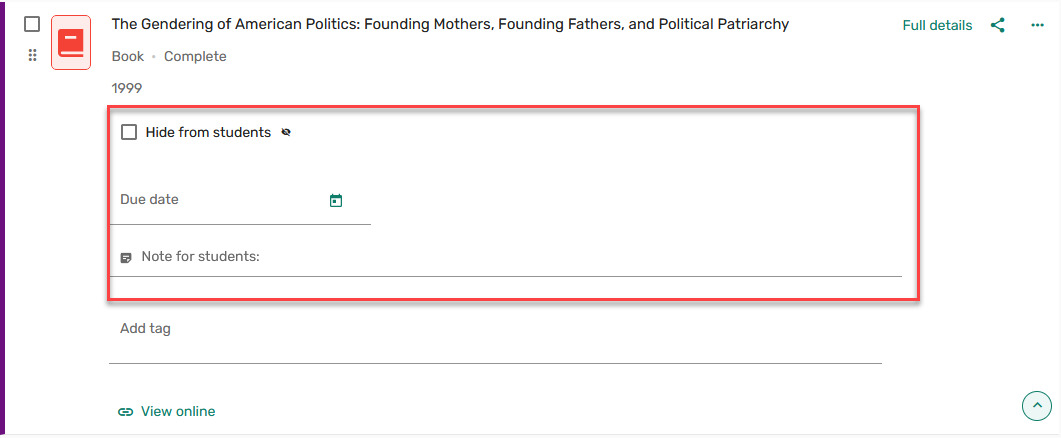This screenshot has width=1061, height=438.
Task: Open the Gendering of American Politics title
Action: pos(450,24)
